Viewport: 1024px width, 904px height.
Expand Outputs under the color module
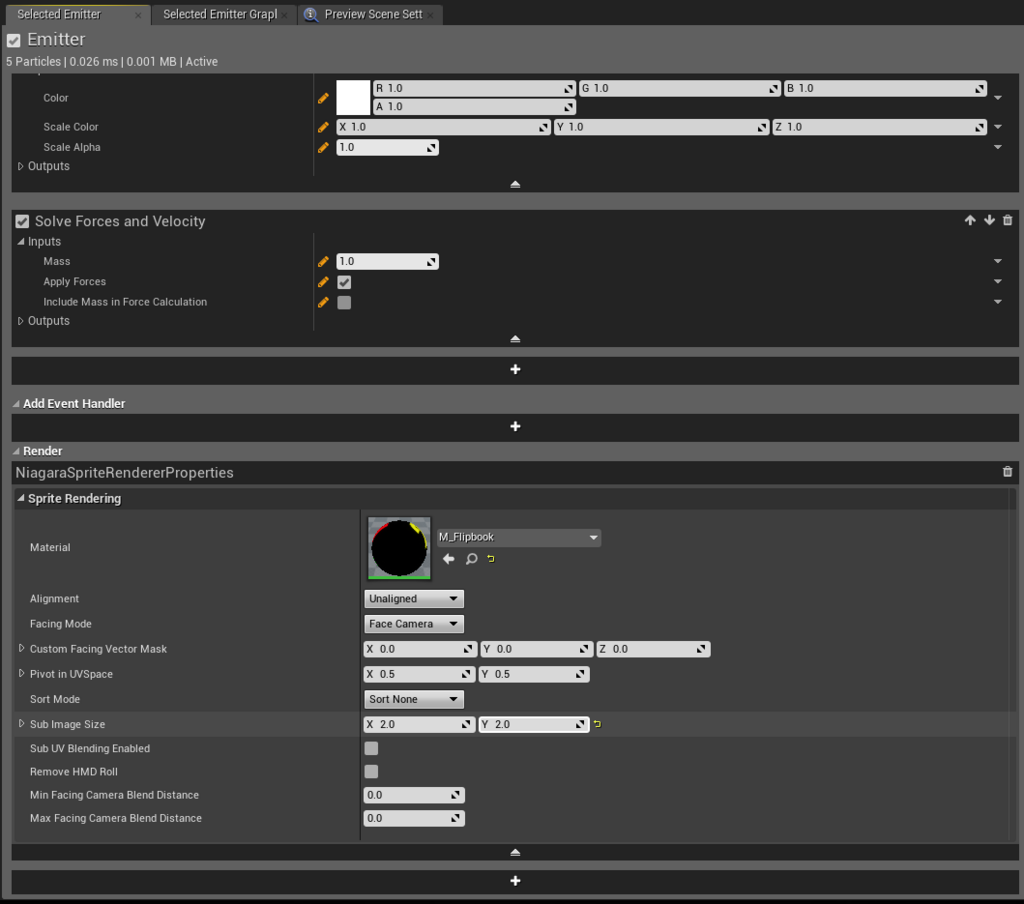pyautogui.click(x=20, y=167)
